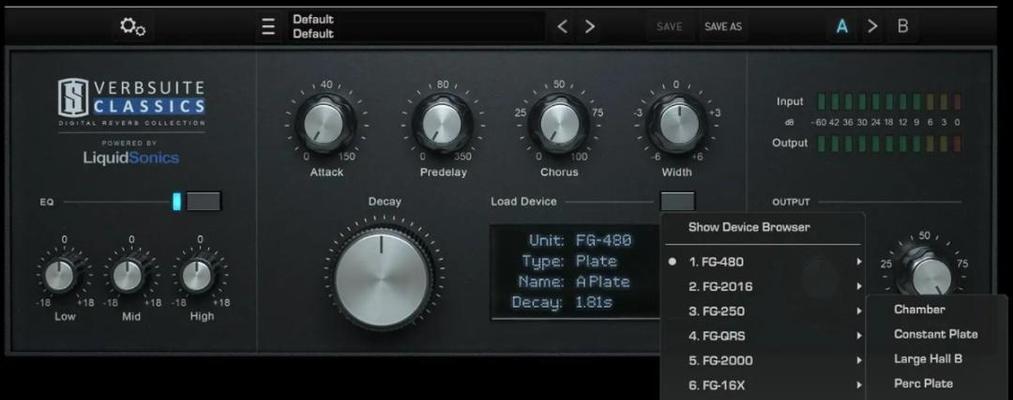This screenshot has width=1013, height=400.
Task: Select 6. FG-16X device entry
Action: [x=764, y=385]
